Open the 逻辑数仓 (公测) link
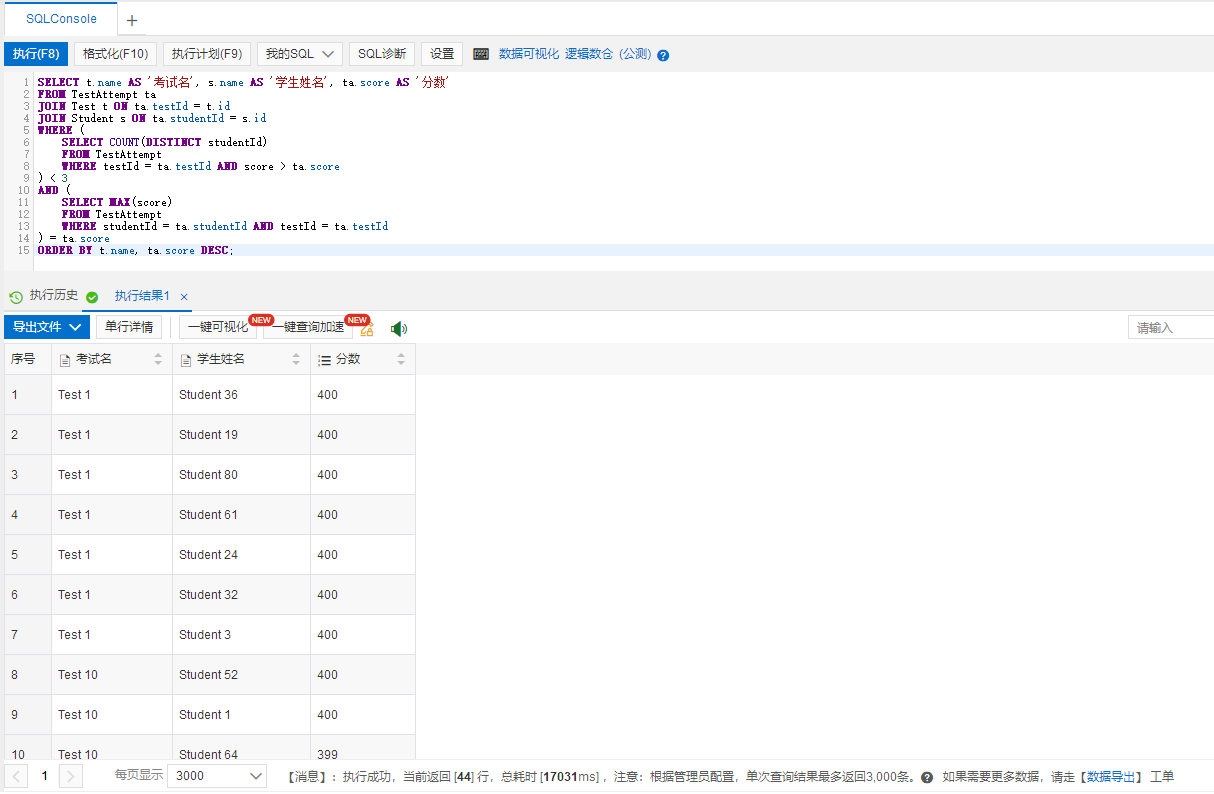1214x794 pixels. tap(608, 54)
